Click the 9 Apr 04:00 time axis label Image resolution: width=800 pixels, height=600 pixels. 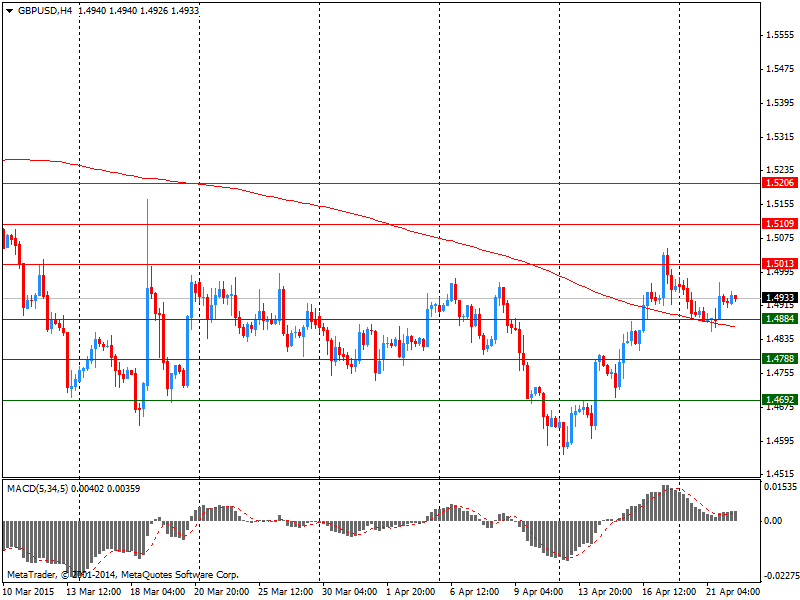point(538,592)
